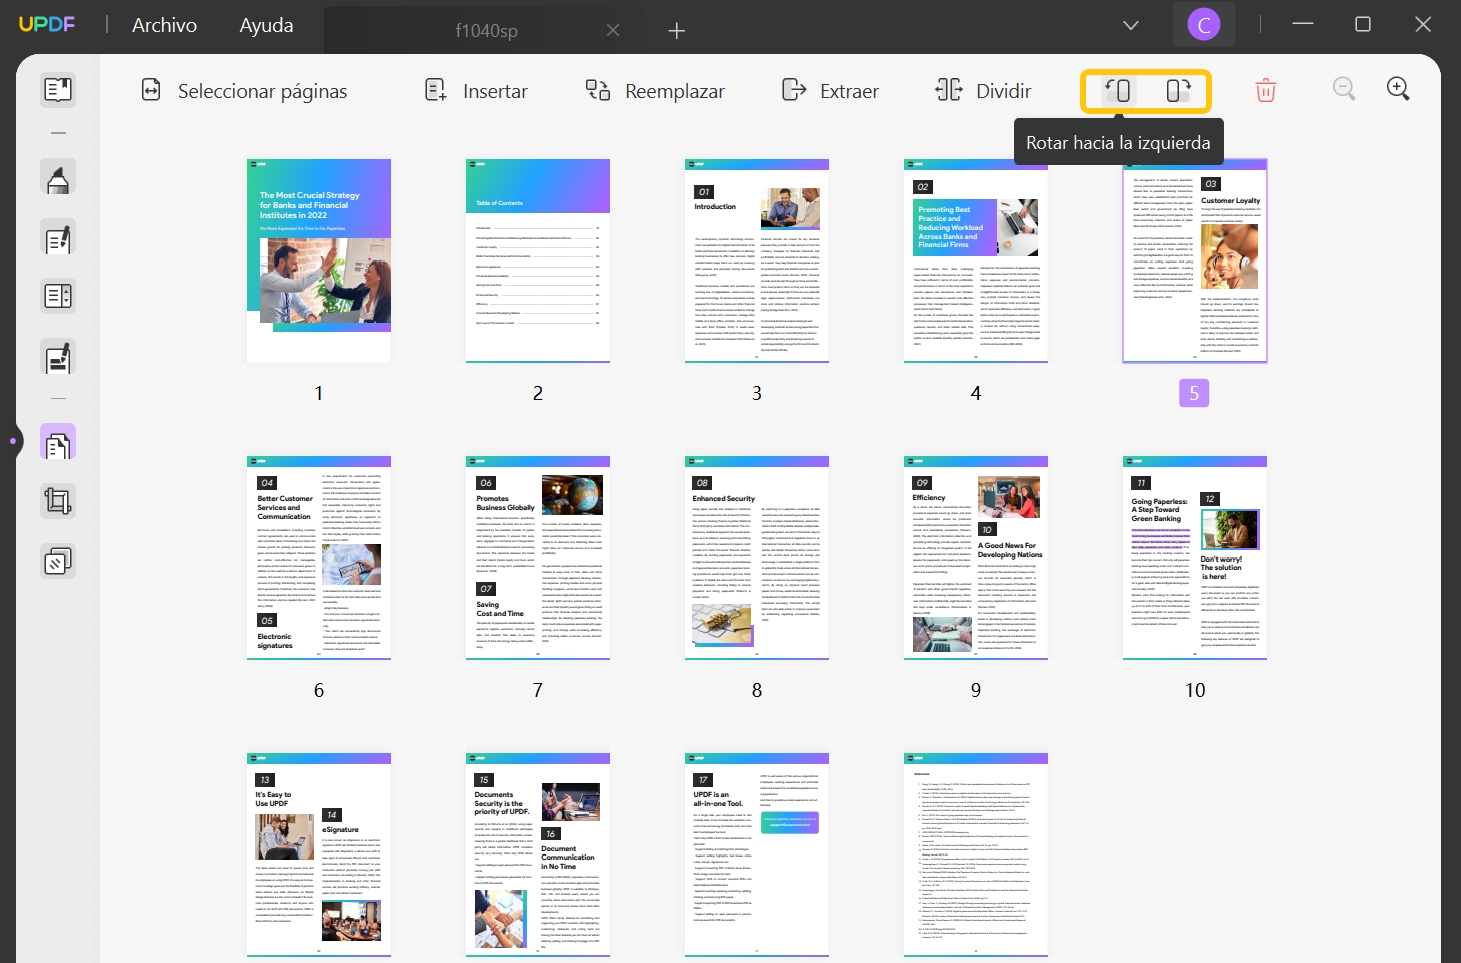Select the UPDF all-in-one Tool thumbnail
This screenshot has height=963, width=1461.
click(x=757, y=855)
